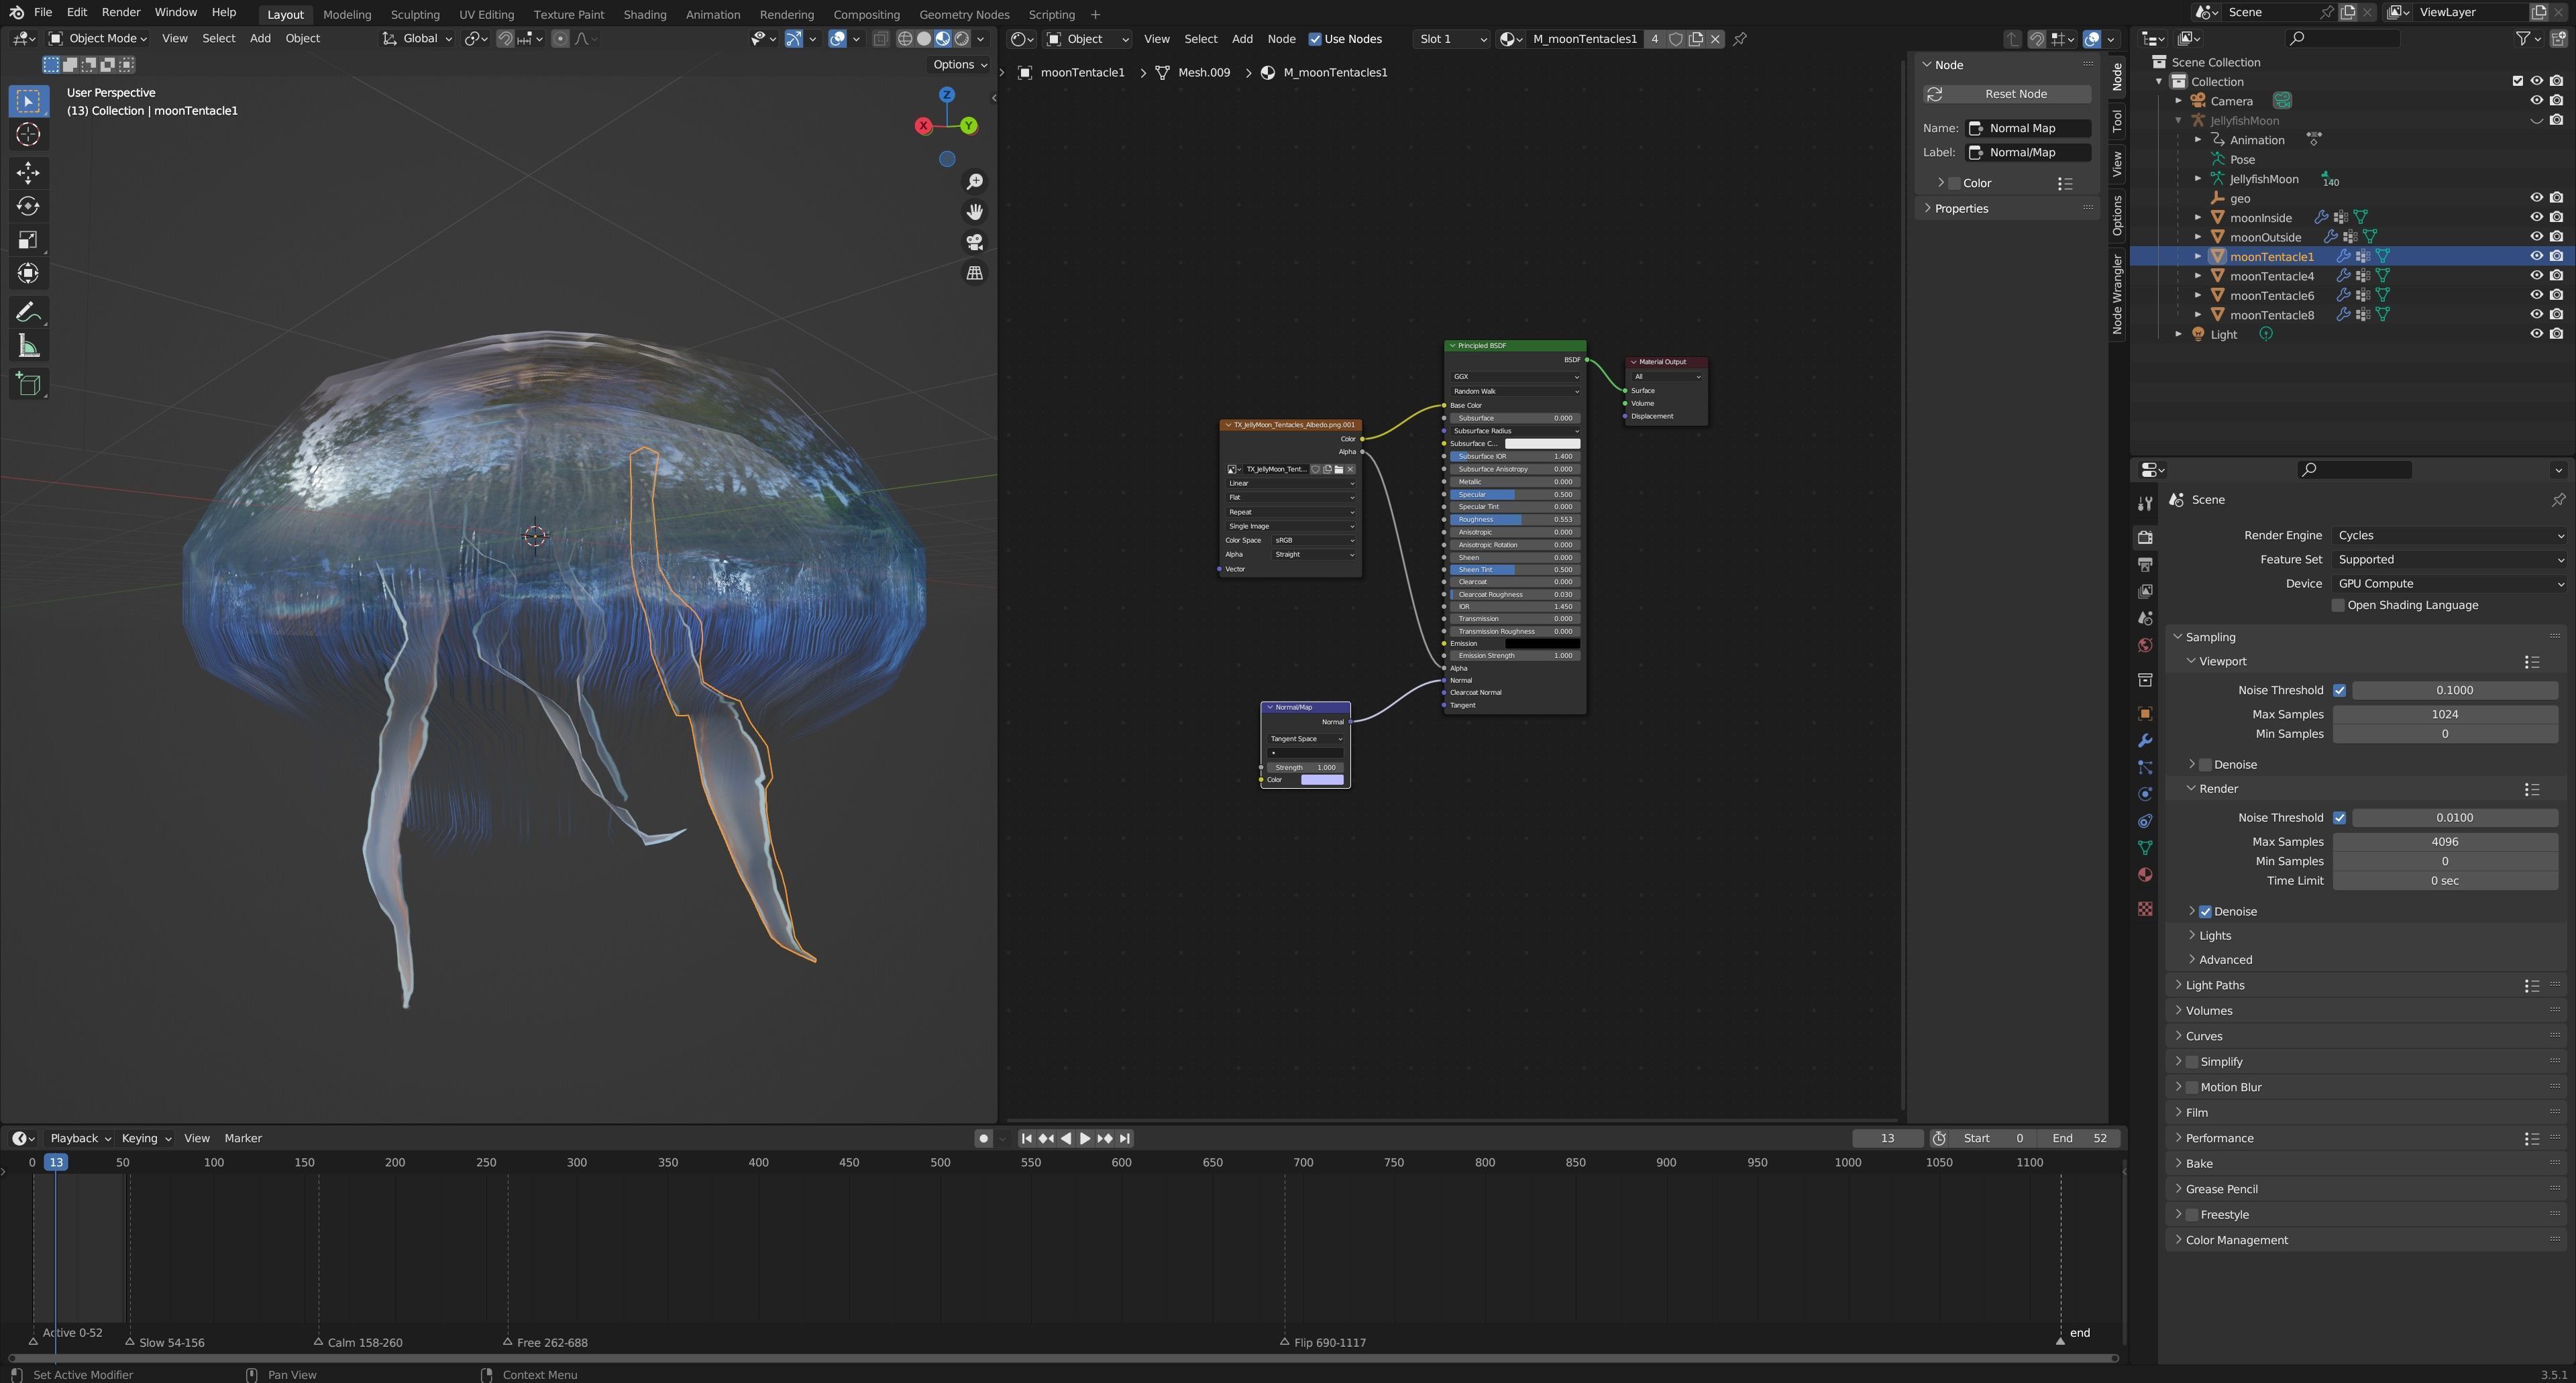This screenshot has width=2576, height=1383.
Task: Hide moonTentacle4 in viewport
Action: [2536, 276]
